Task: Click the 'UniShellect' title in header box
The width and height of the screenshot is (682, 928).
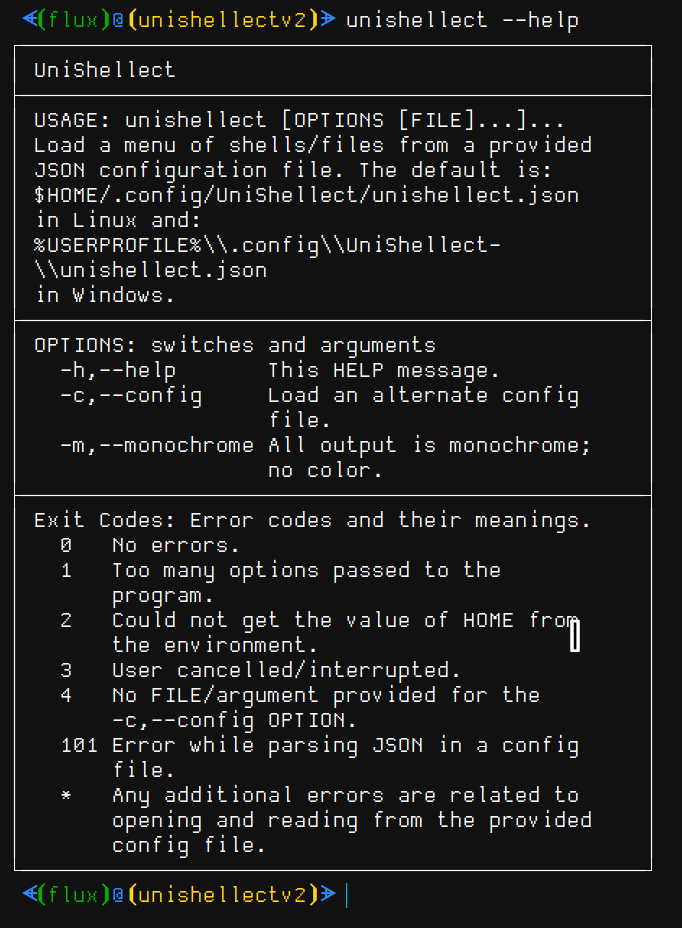Action: 105,70
